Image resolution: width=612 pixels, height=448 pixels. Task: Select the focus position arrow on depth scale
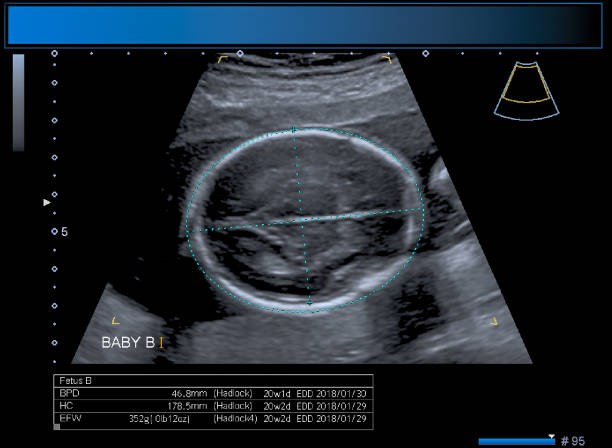click(45, 202)
